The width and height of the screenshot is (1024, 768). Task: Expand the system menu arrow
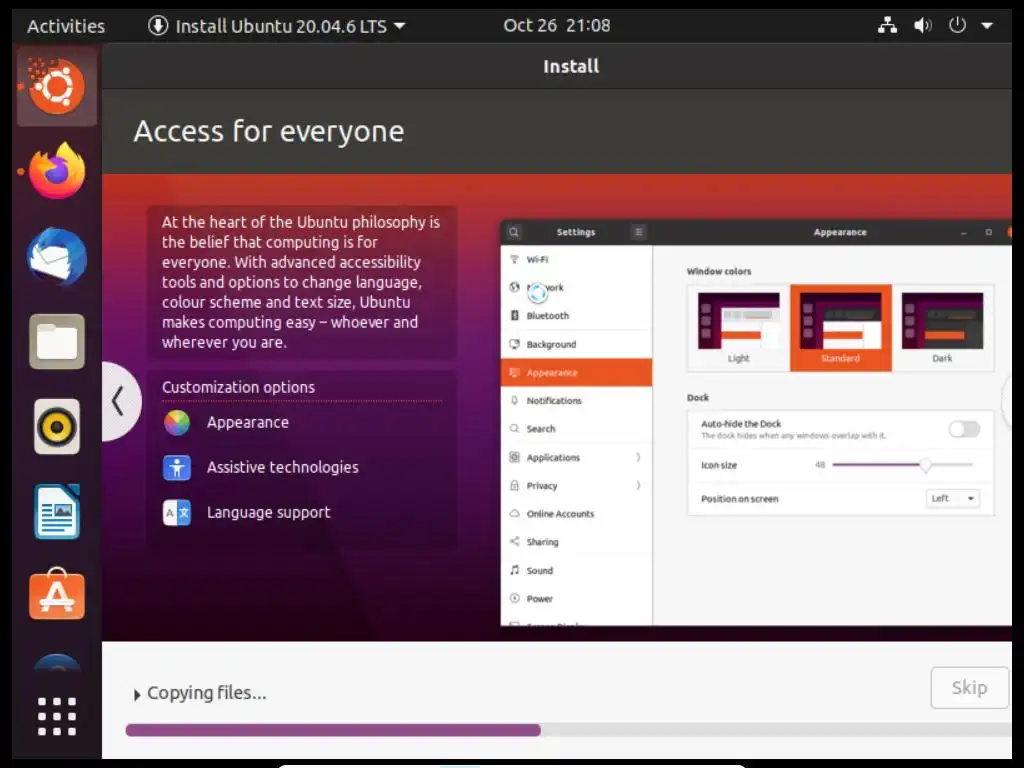(987, 25)
